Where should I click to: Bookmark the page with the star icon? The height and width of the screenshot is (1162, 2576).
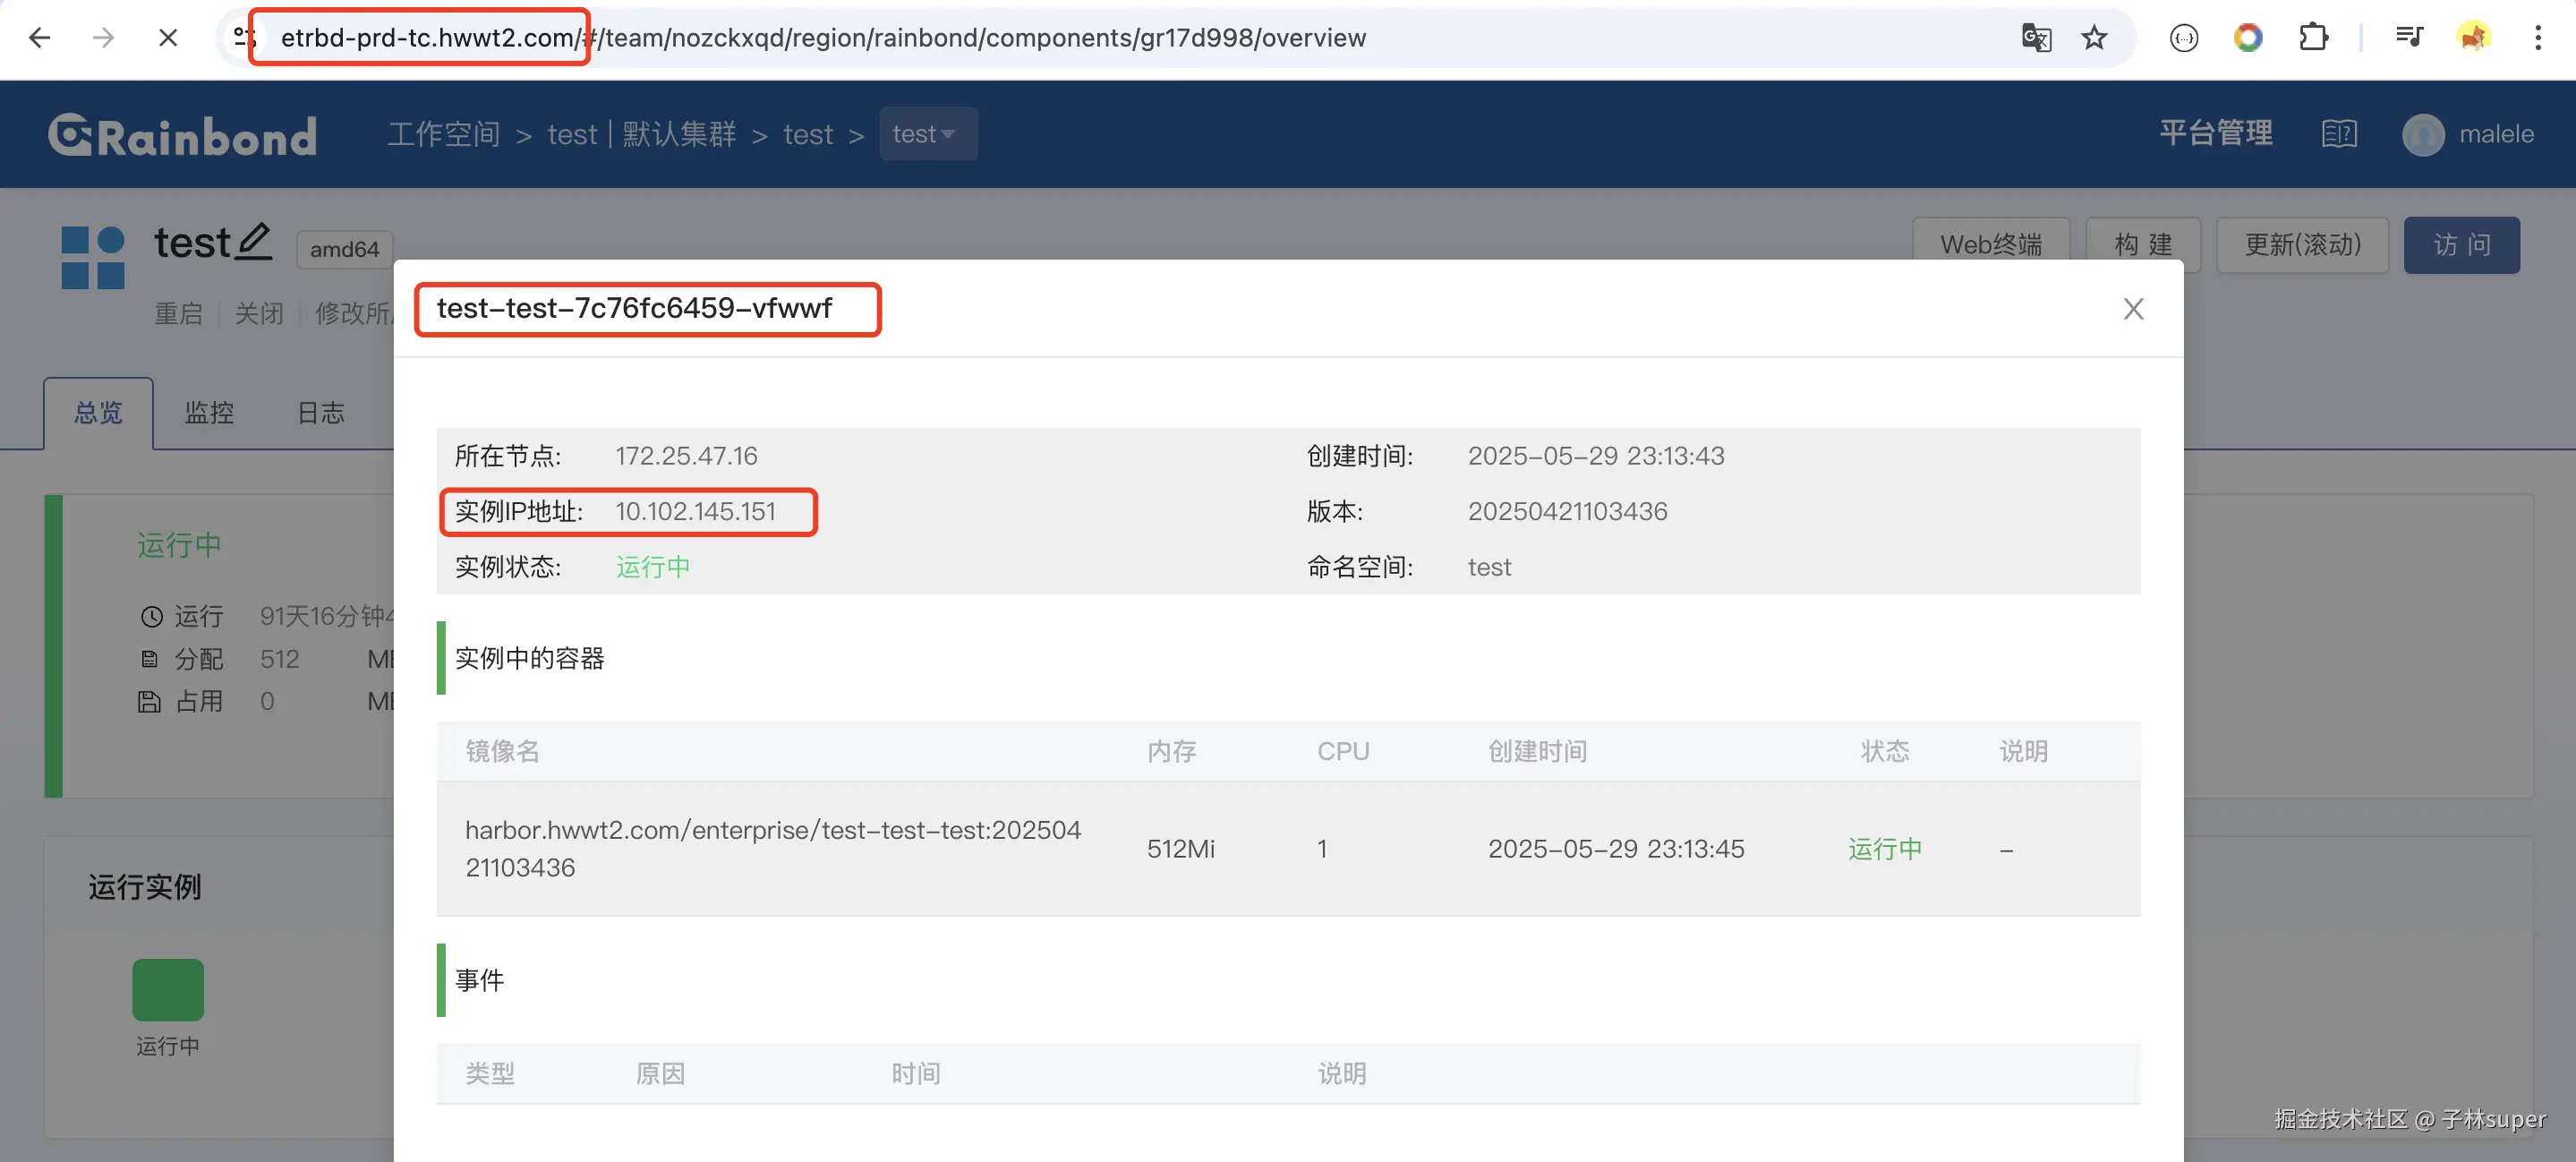(x=2093, y=38)
